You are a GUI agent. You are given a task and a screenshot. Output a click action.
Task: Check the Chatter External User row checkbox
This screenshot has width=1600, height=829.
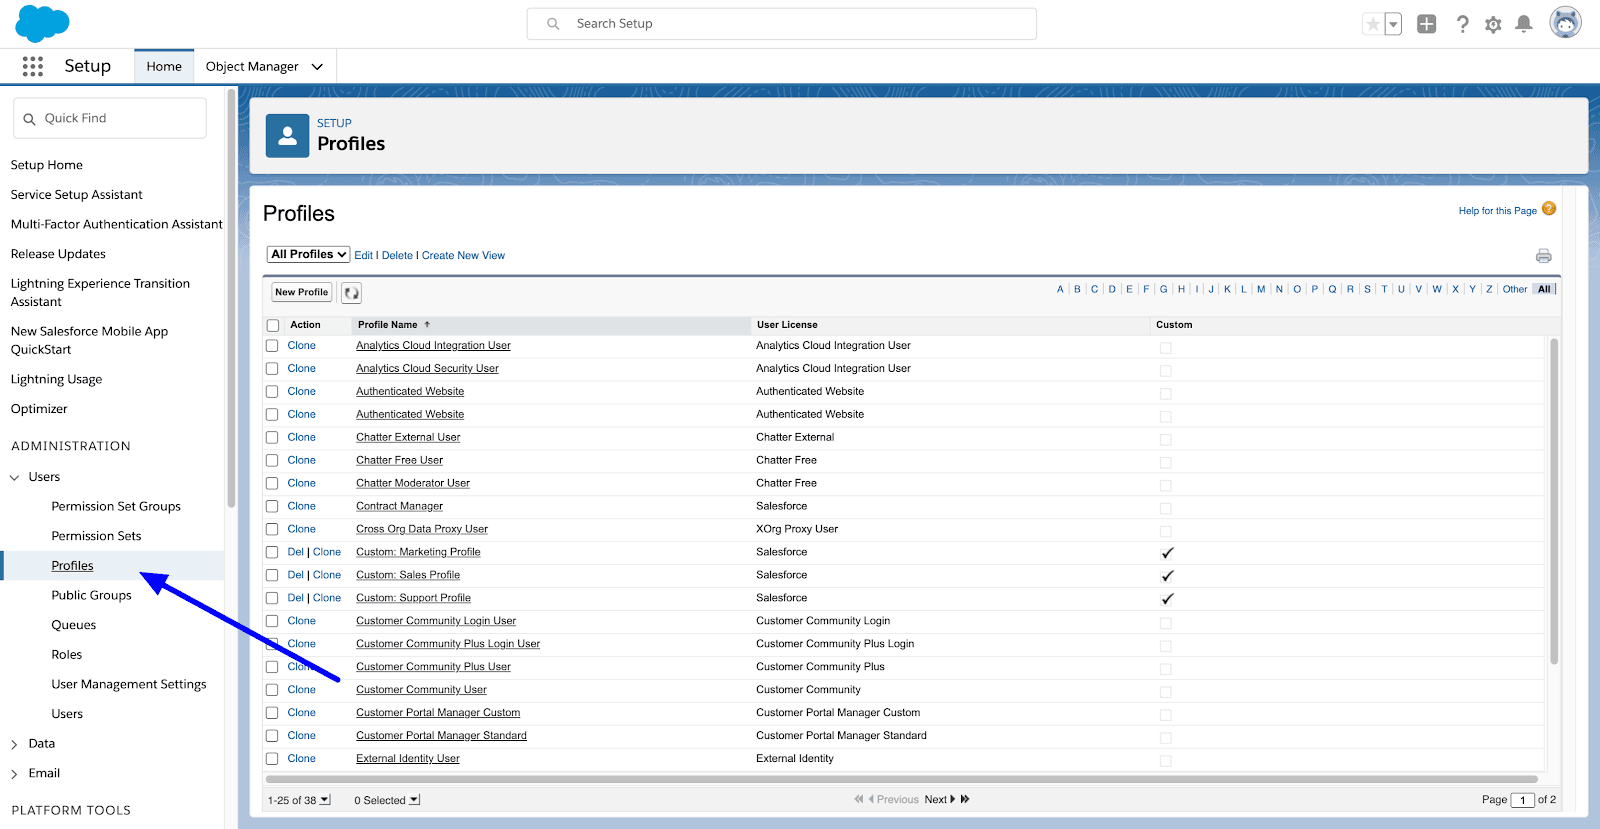(272, 438)
